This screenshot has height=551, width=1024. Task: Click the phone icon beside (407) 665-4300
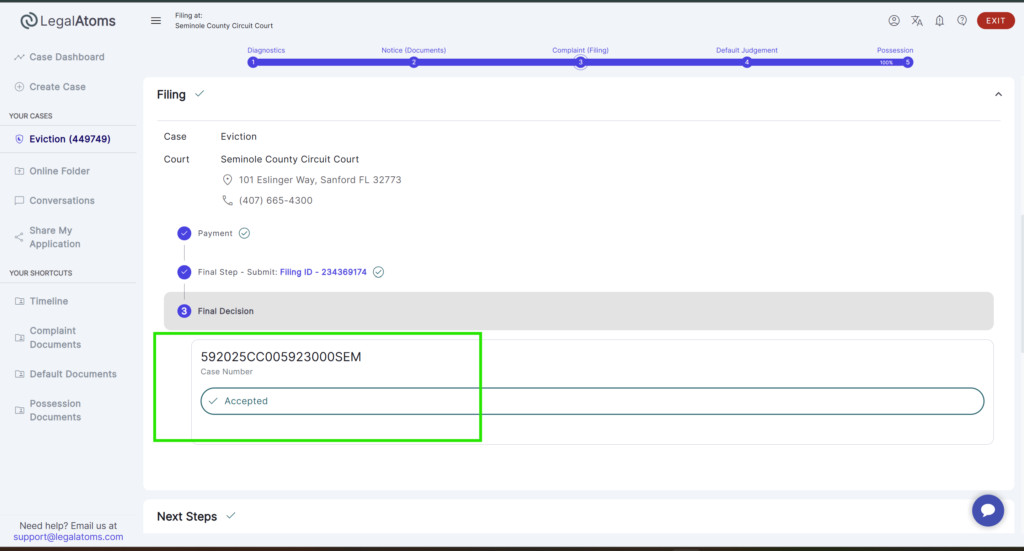[228, 201]
